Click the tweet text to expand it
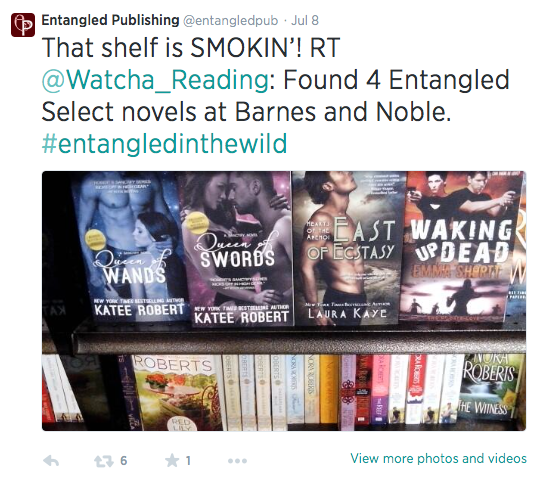This screenshot has width=538, height=482. (x=274, y=96)
